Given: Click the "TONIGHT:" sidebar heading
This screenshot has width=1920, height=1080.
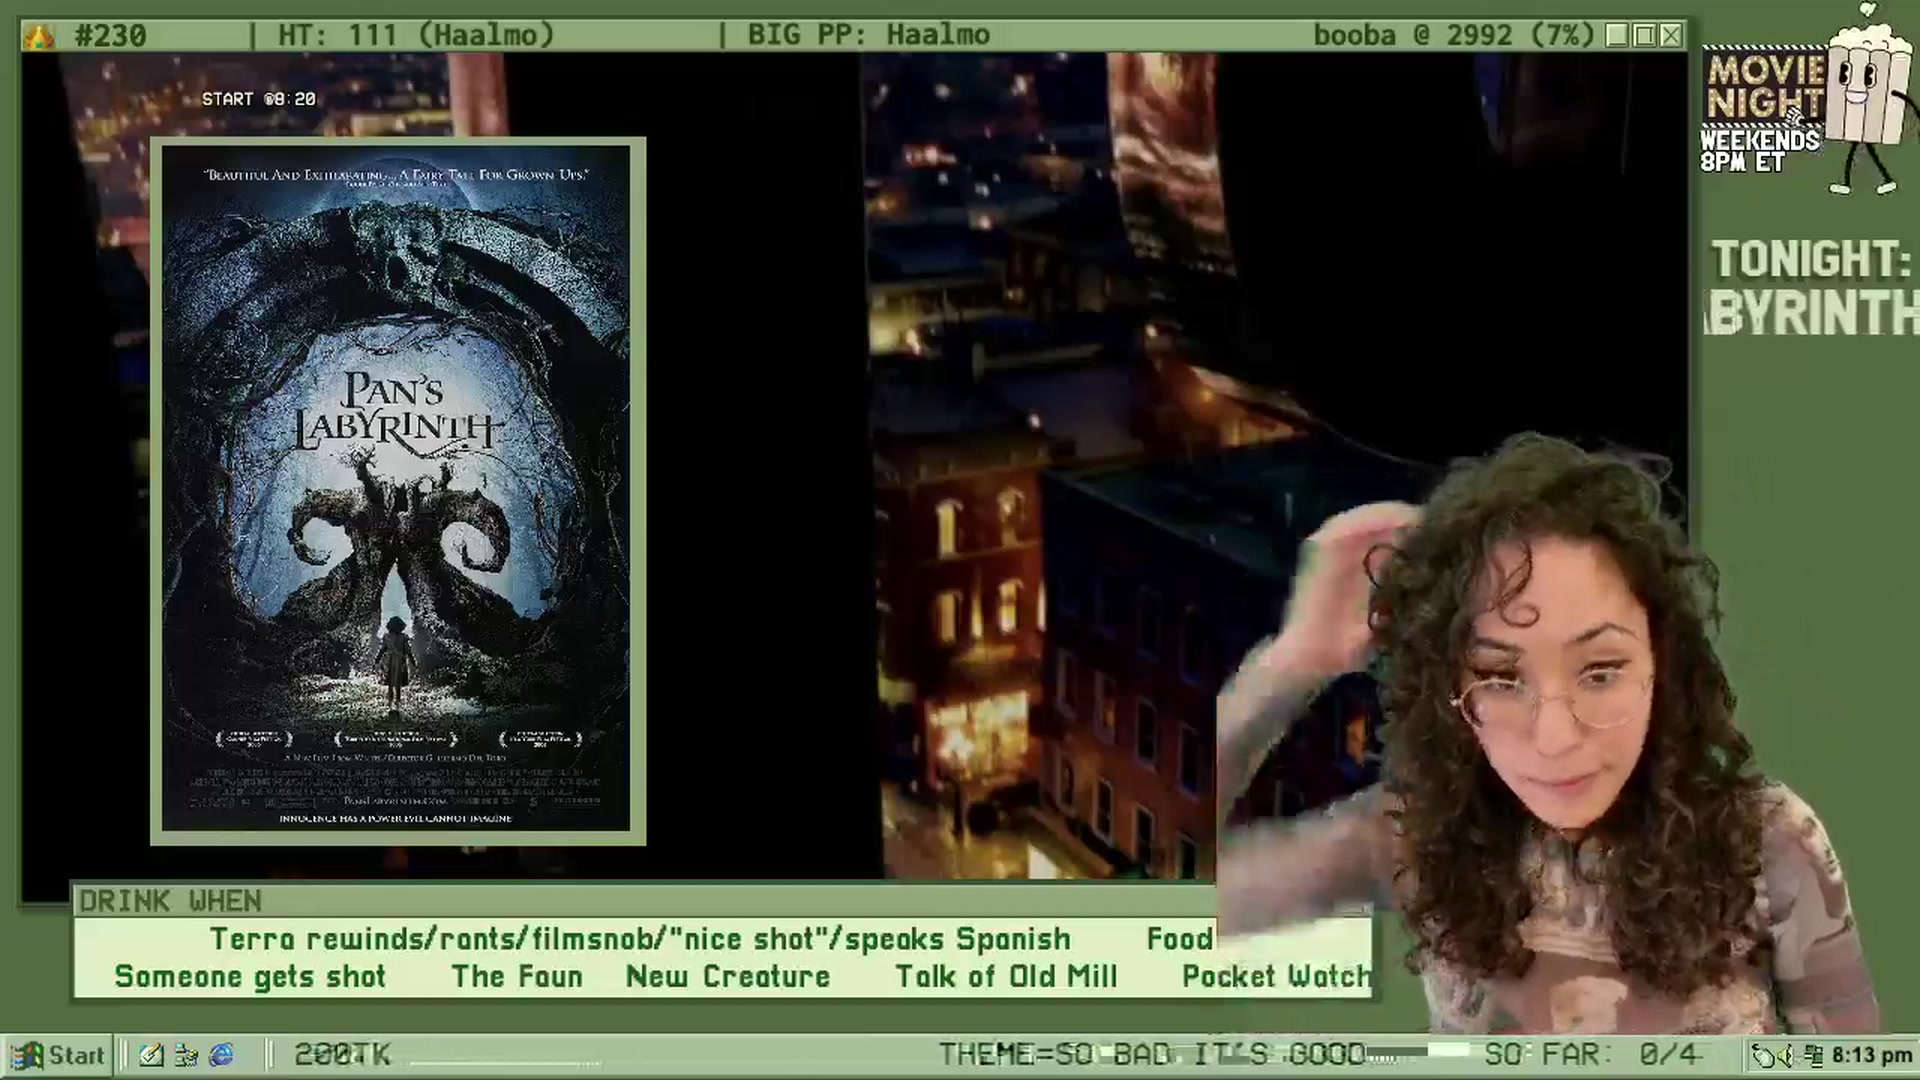Looking at the screenshot, I should click(x=1811, y=260).
